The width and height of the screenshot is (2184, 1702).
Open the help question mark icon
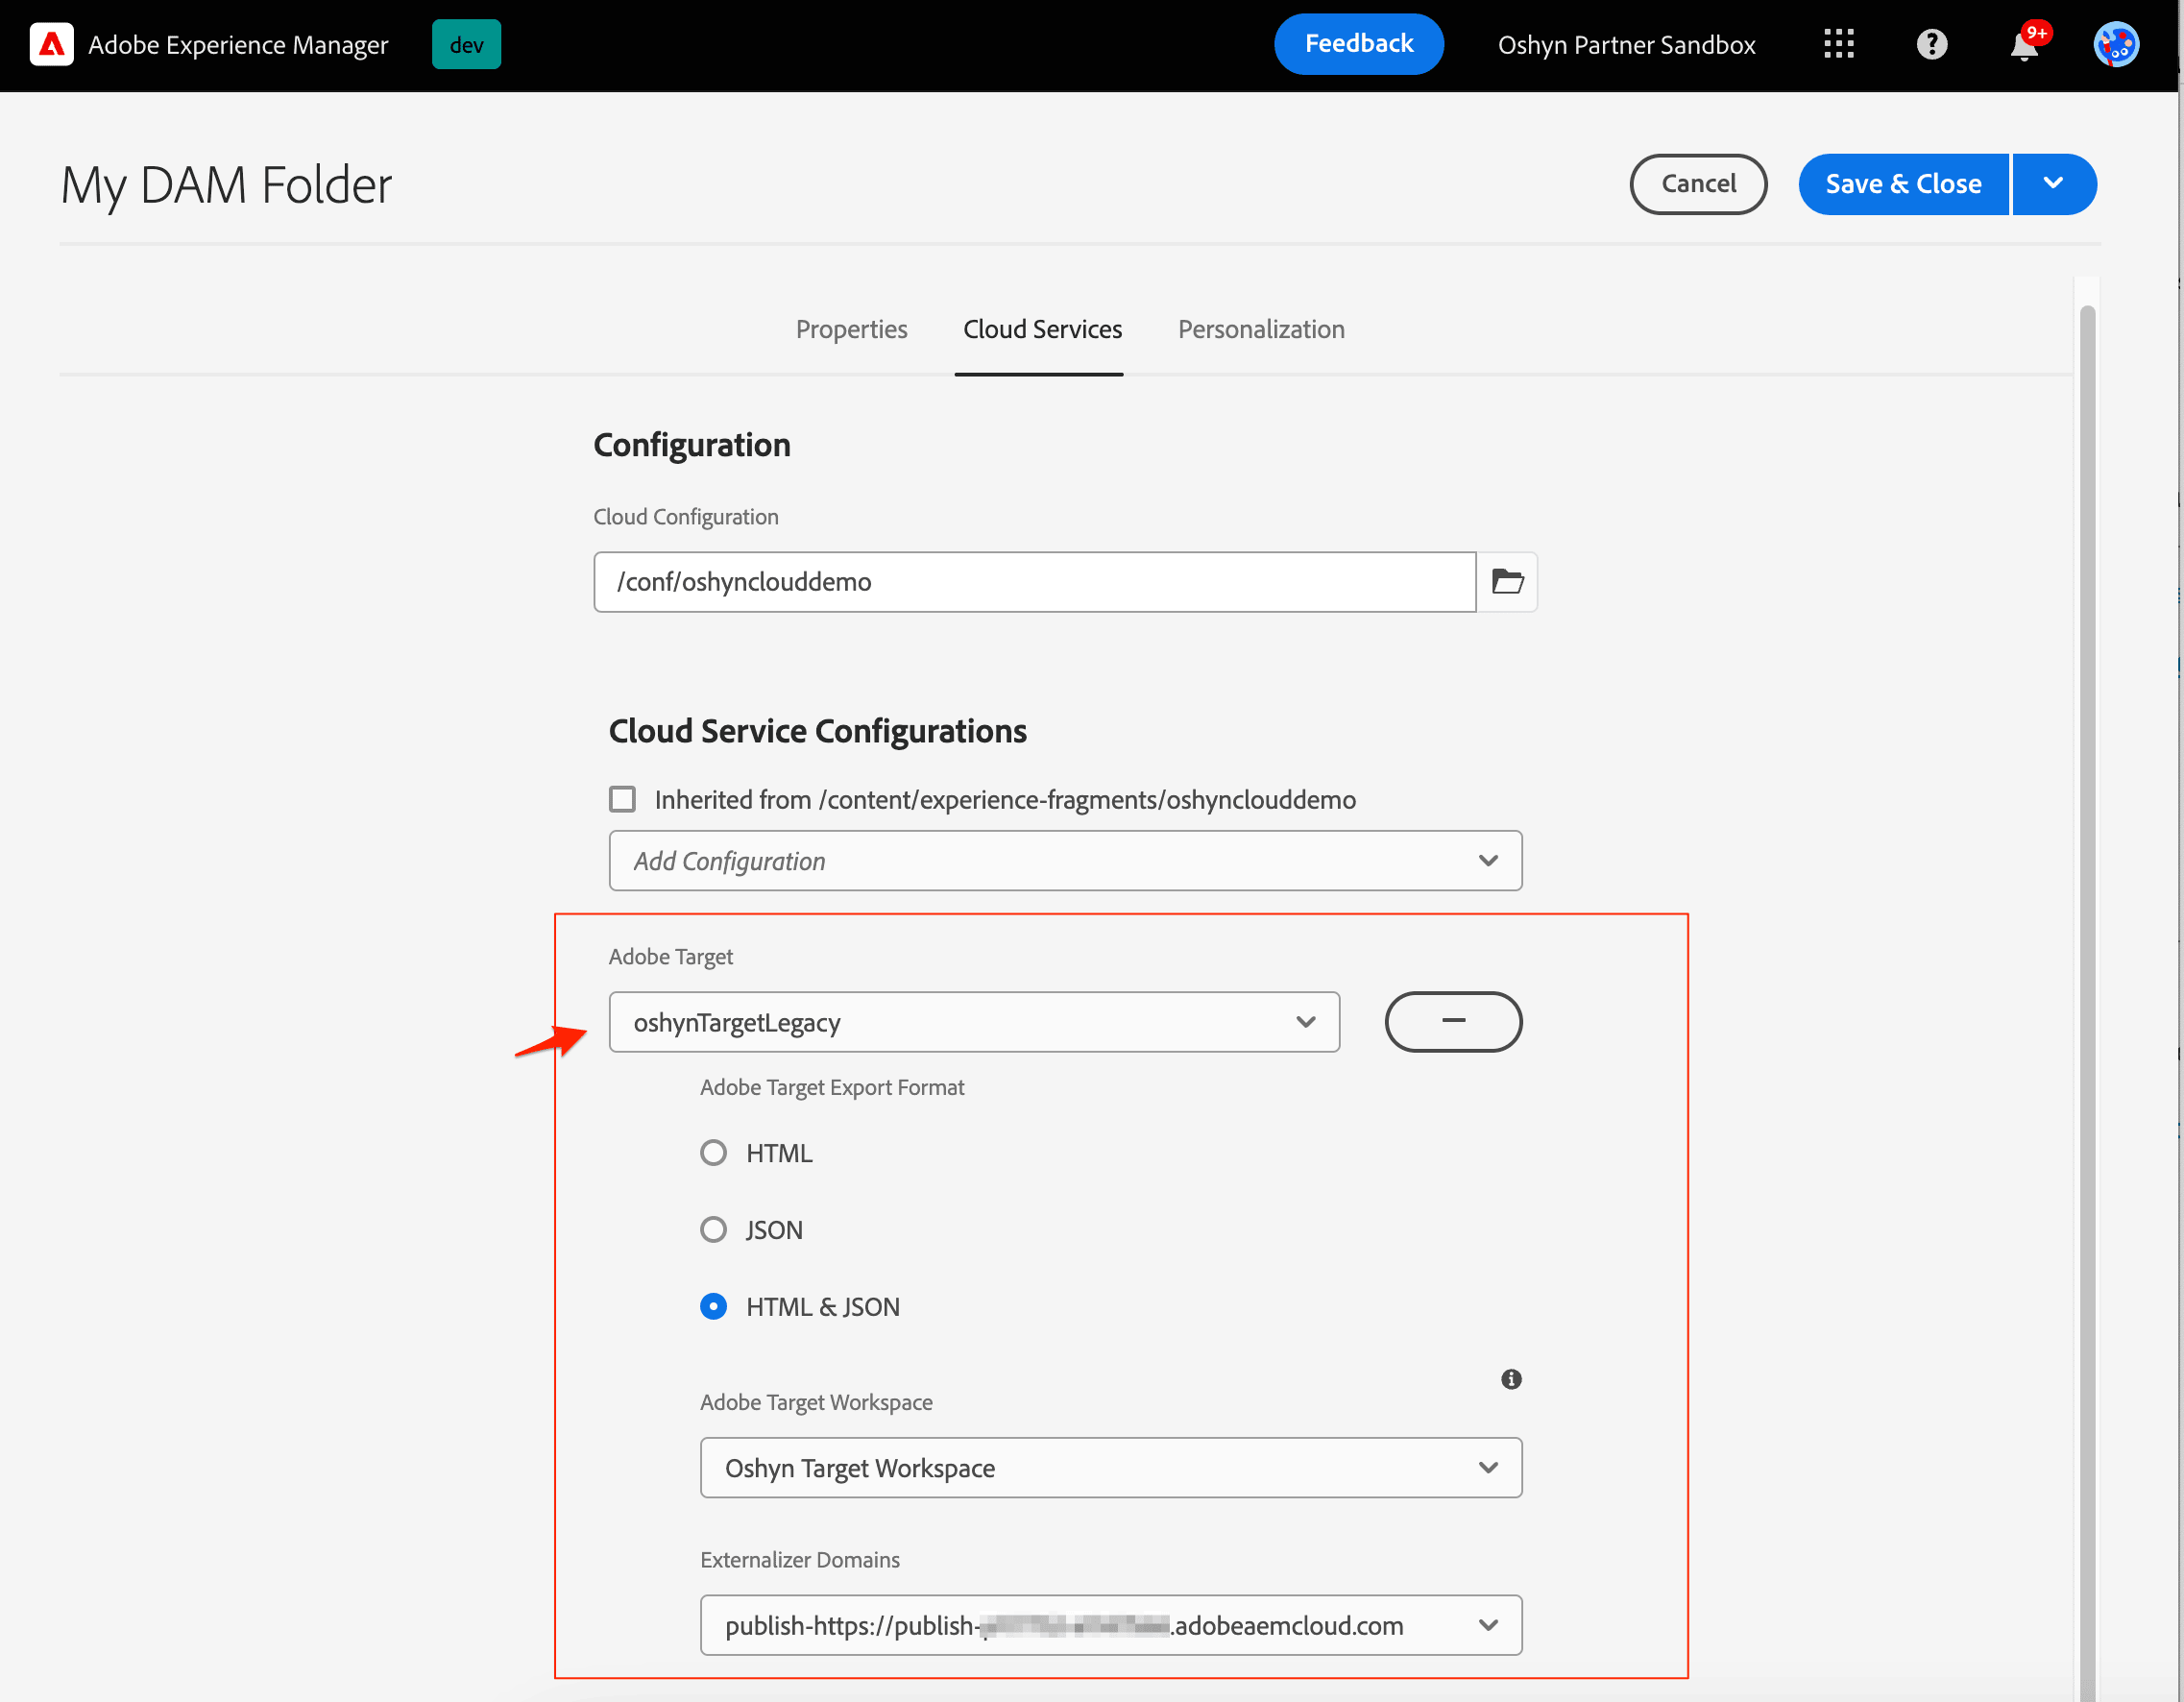tap(1931, 44)
